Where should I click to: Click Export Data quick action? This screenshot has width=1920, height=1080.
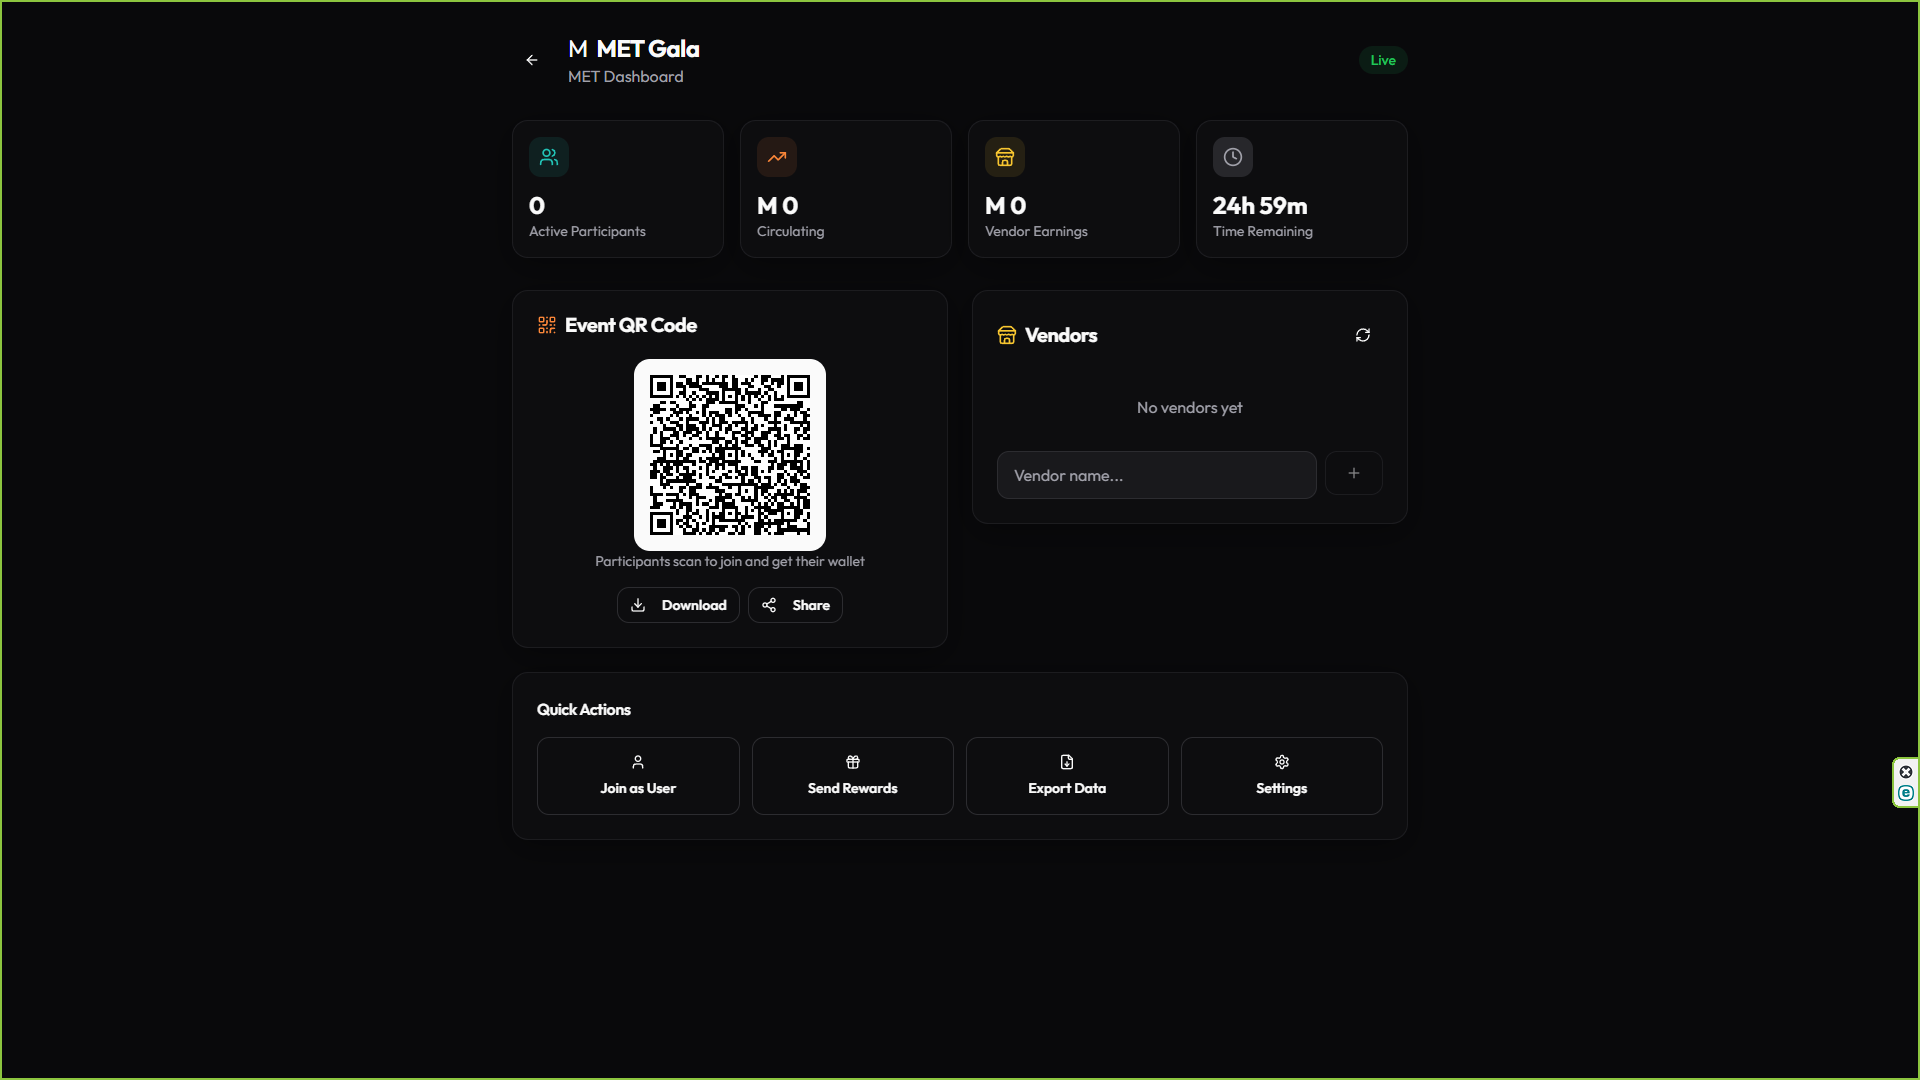click(x=1067, y=776)
